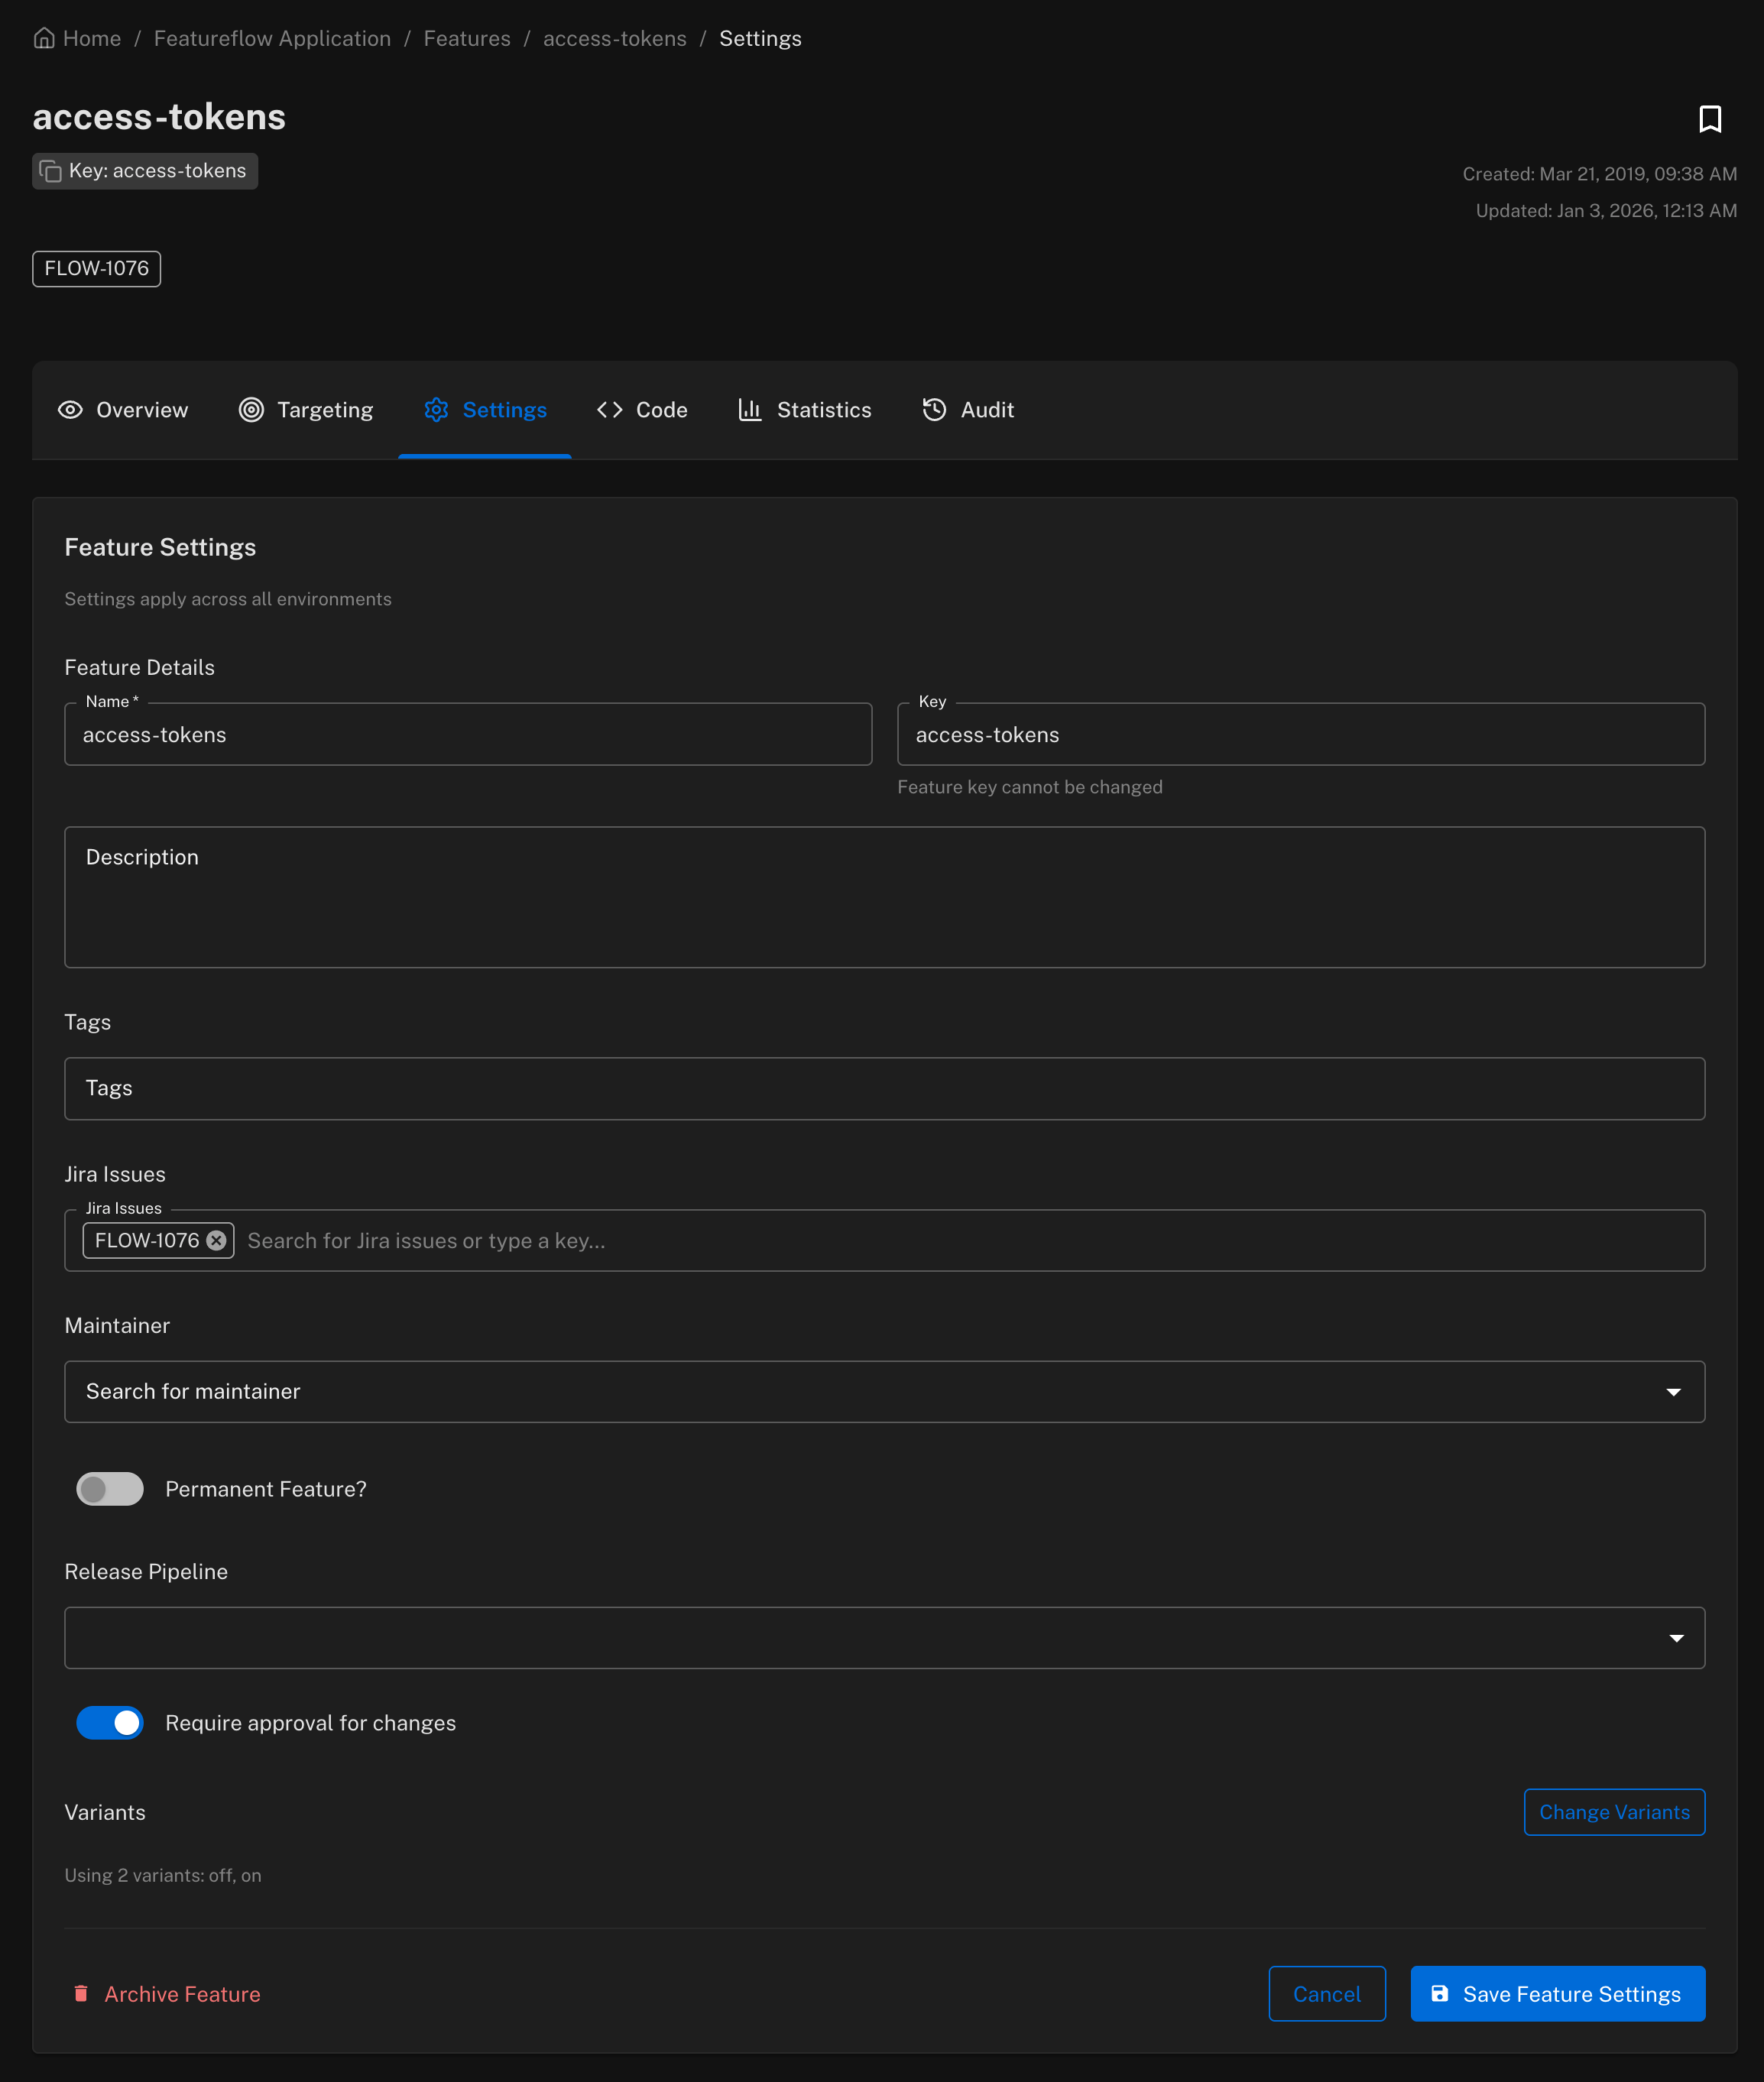Image resolution: width=1764 pixels, height=2082 pixels.
Task: Click the target icon on Targeting tab
Action: tap(251, 410)
